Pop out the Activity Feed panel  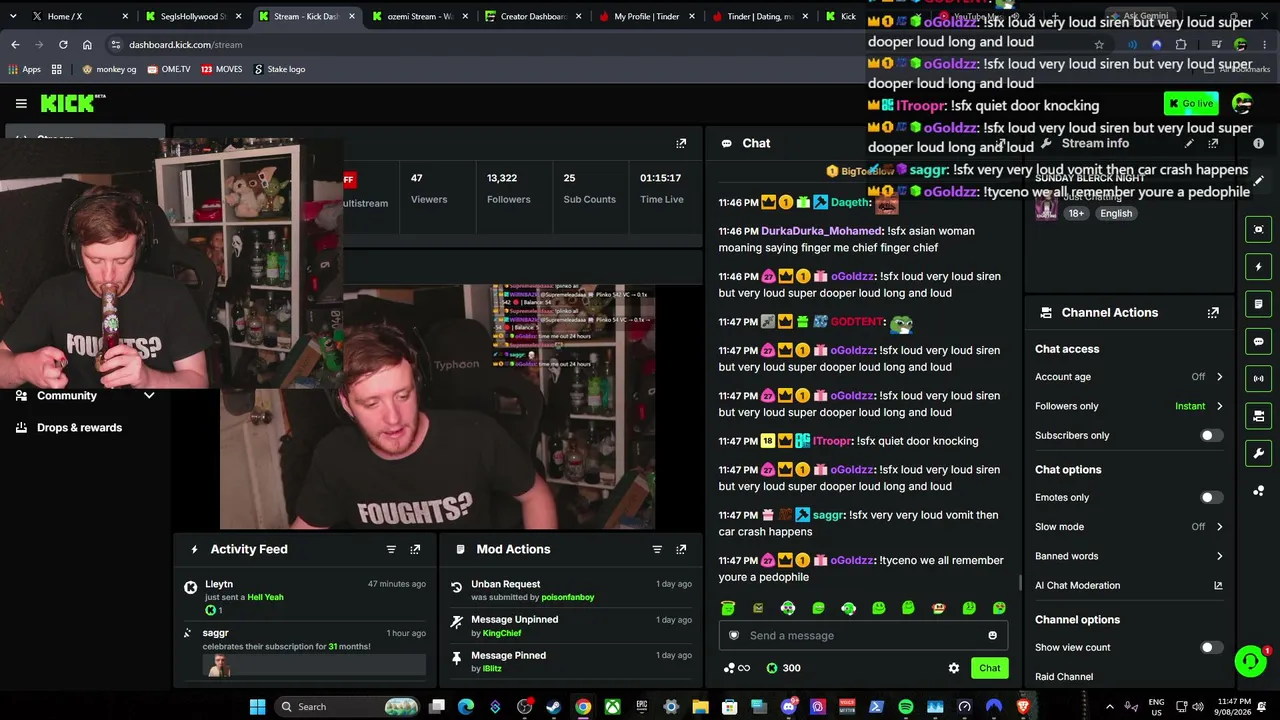tap(415, 549)
